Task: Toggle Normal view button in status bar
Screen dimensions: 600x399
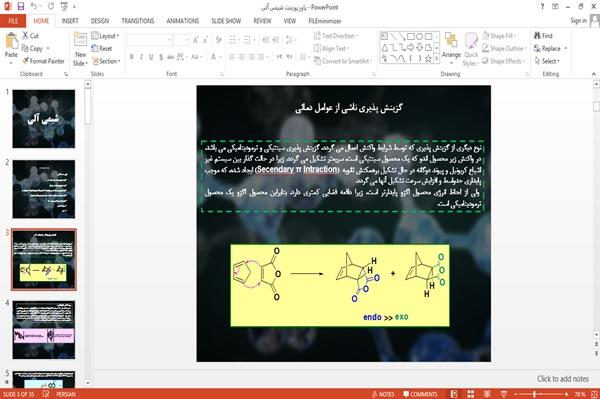Action: coord(454,394)
